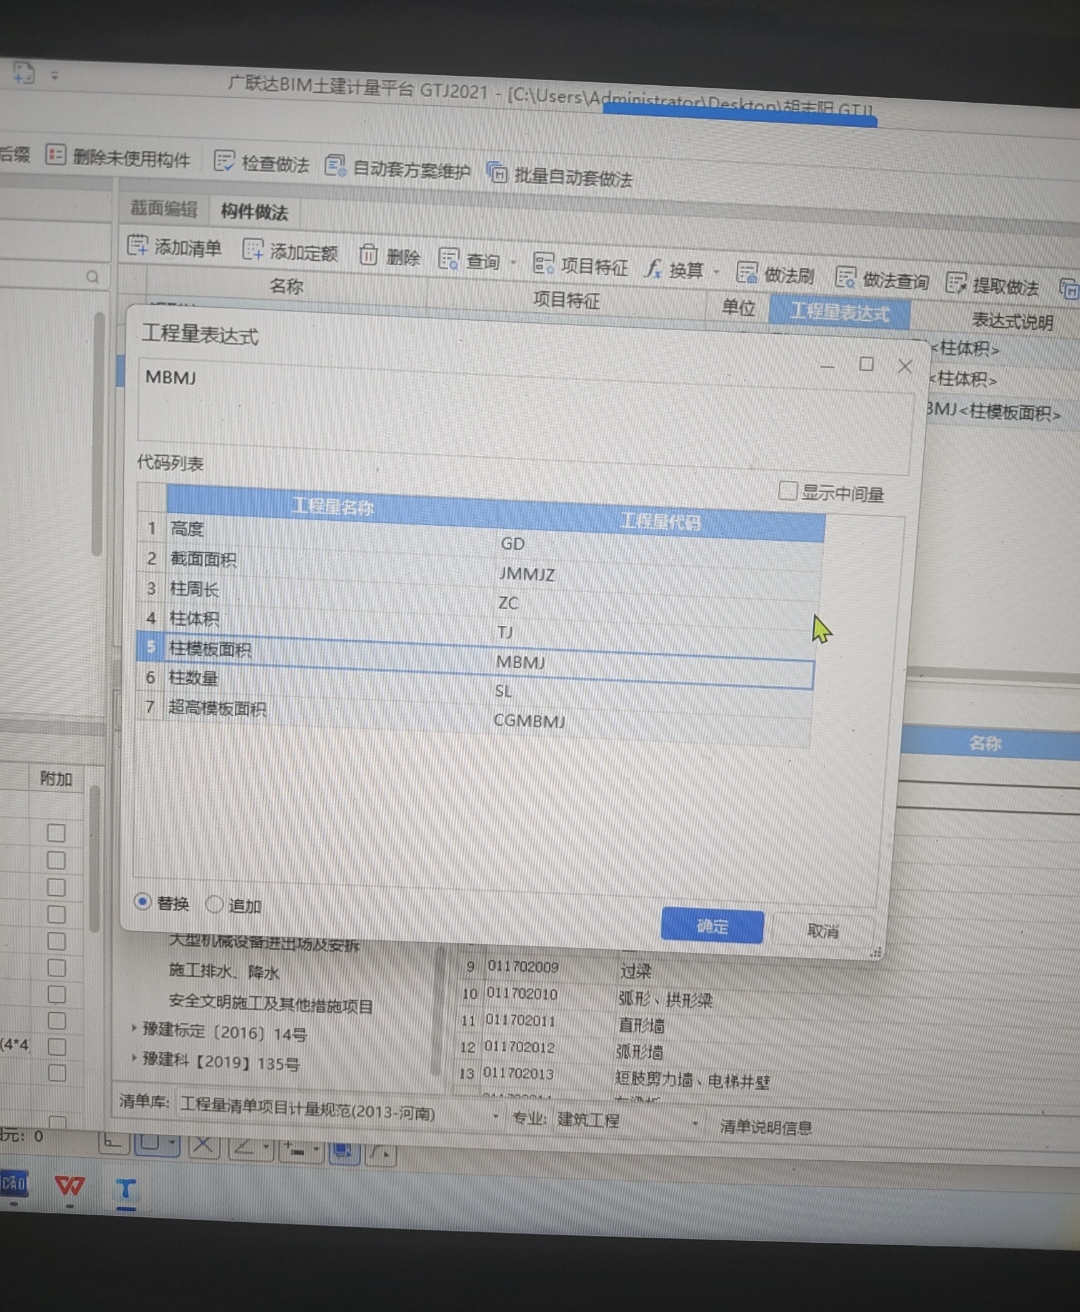Tick the 附加 checkbox beside 4*4 row

[57, 1046]
